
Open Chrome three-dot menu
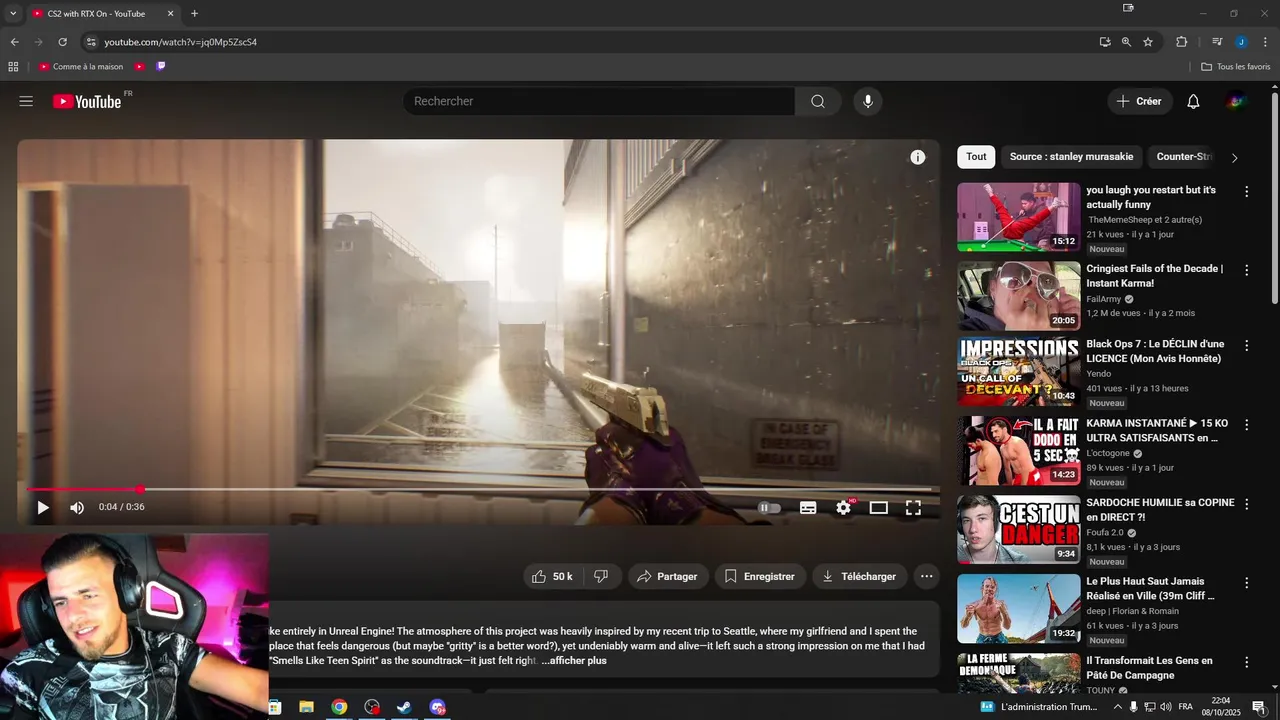[x=1265, y=42]
